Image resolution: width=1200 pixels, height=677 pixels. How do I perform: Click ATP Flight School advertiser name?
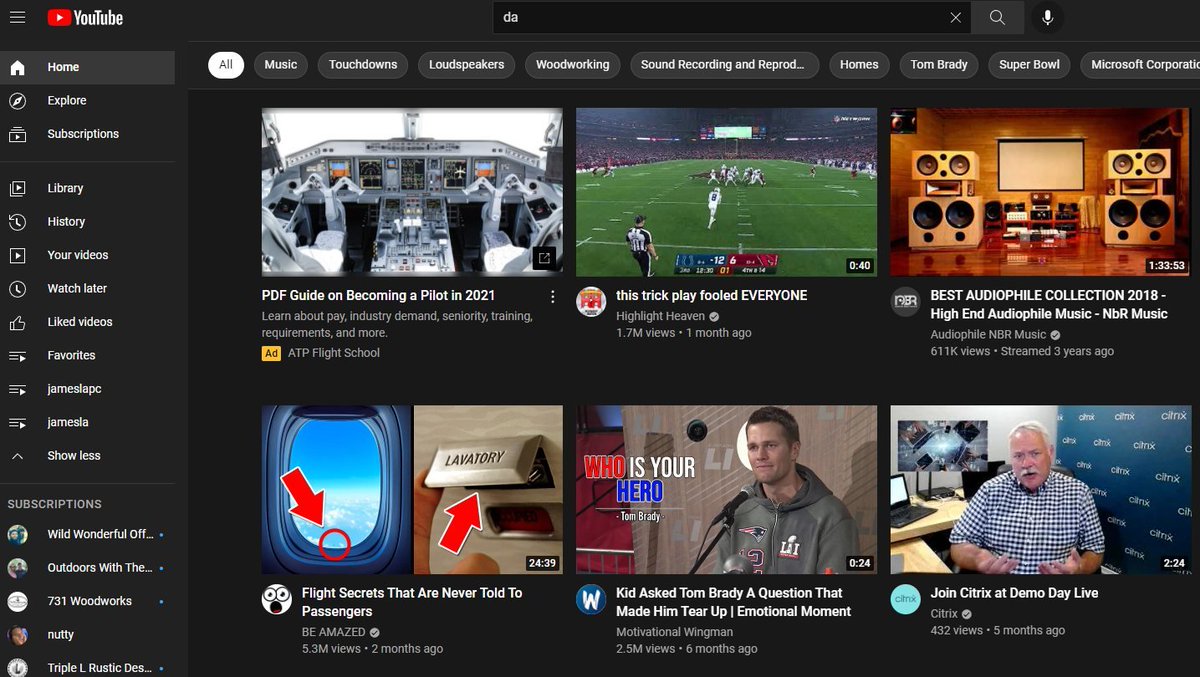tap(334, 352)
